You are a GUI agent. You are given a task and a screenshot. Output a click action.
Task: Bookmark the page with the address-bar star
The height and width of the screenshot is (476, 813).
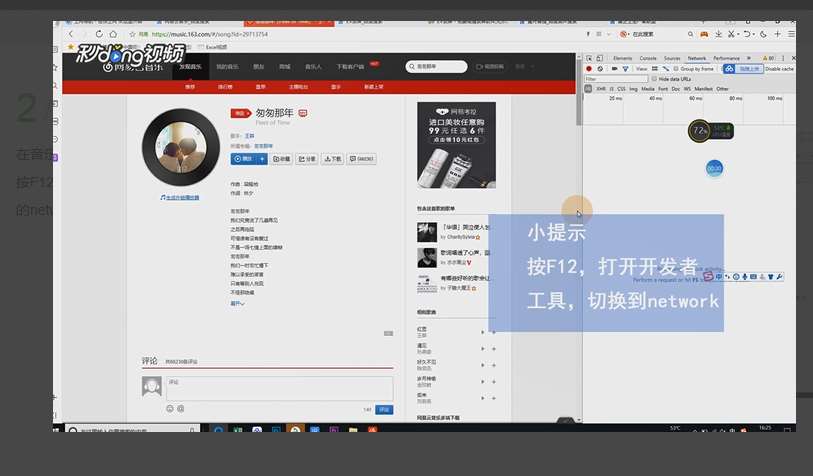click(132, 34)
